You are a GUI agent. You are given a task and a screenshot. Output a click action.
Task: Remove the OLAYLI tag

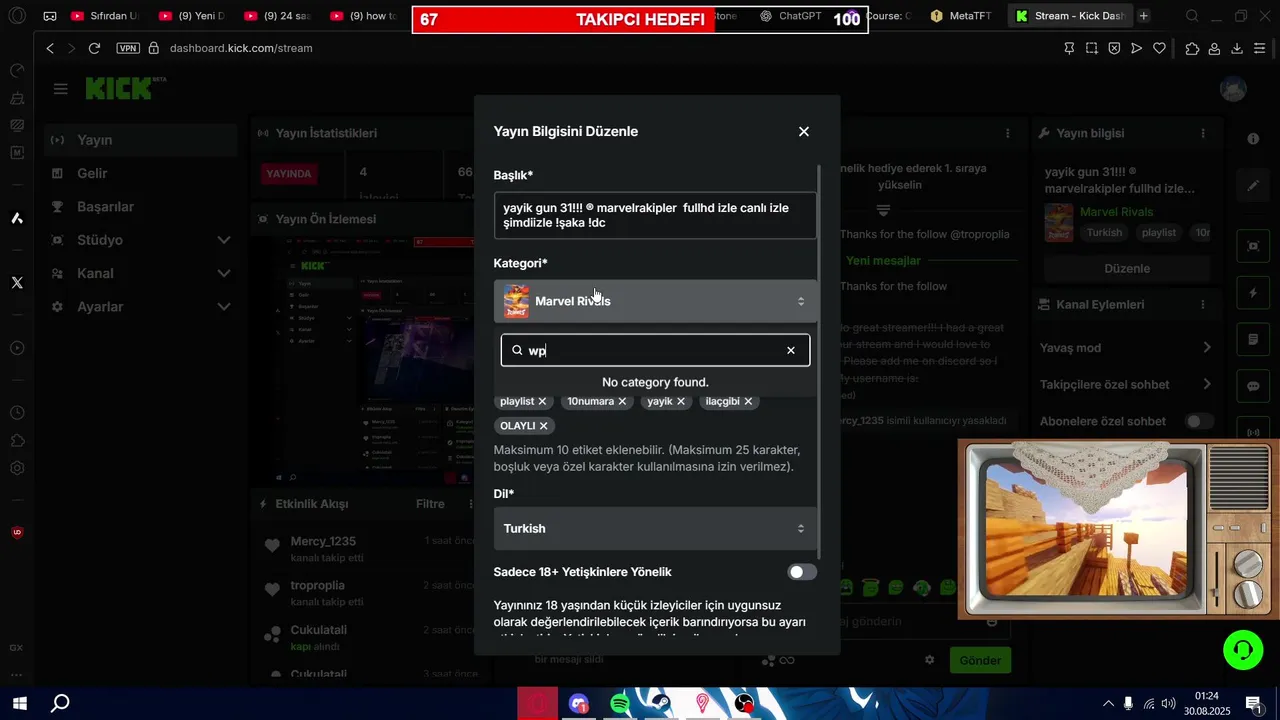click(544, 426)
